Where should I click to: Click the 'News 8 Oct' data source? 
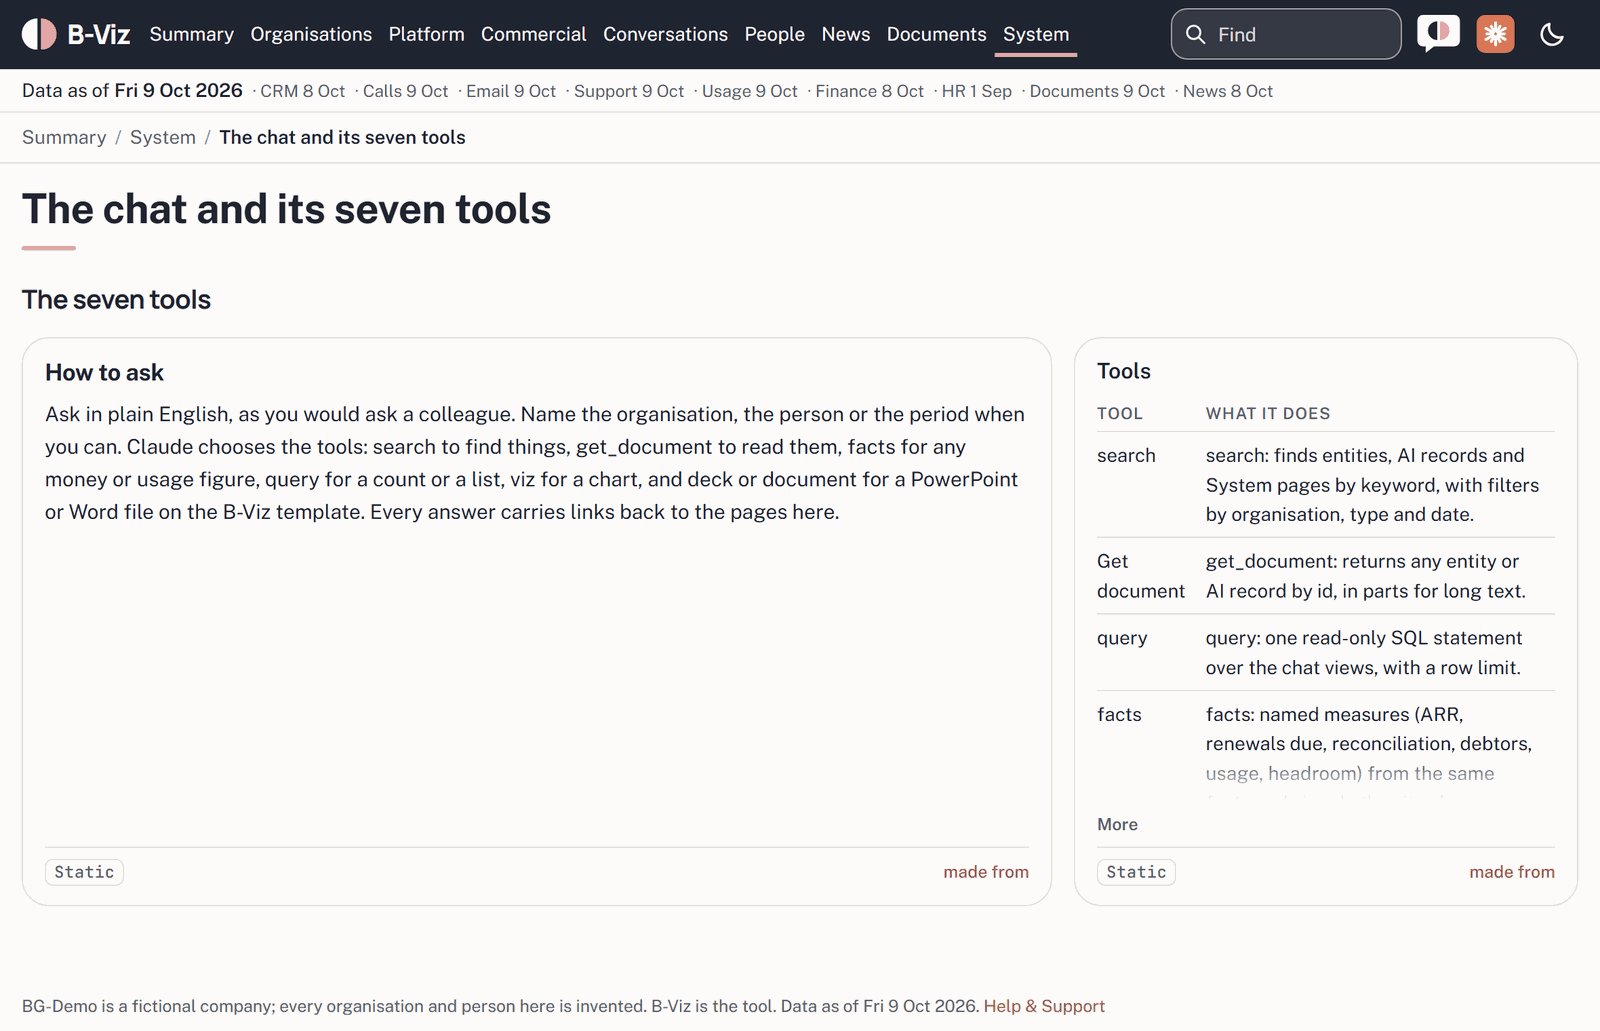1228,91
